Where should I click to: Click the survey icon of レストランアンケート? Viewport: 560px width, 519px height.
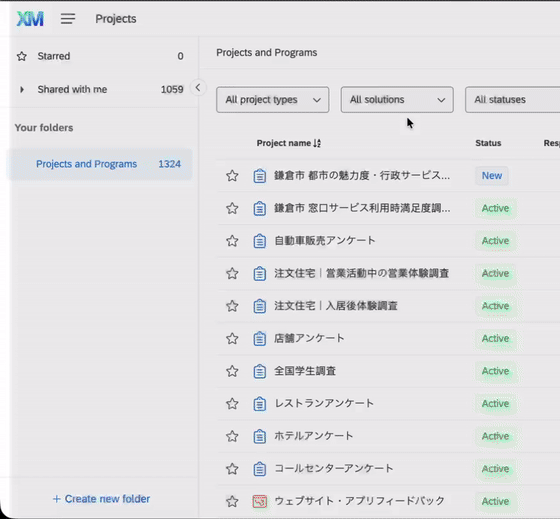pyautogui.click(x=260, y=404)
